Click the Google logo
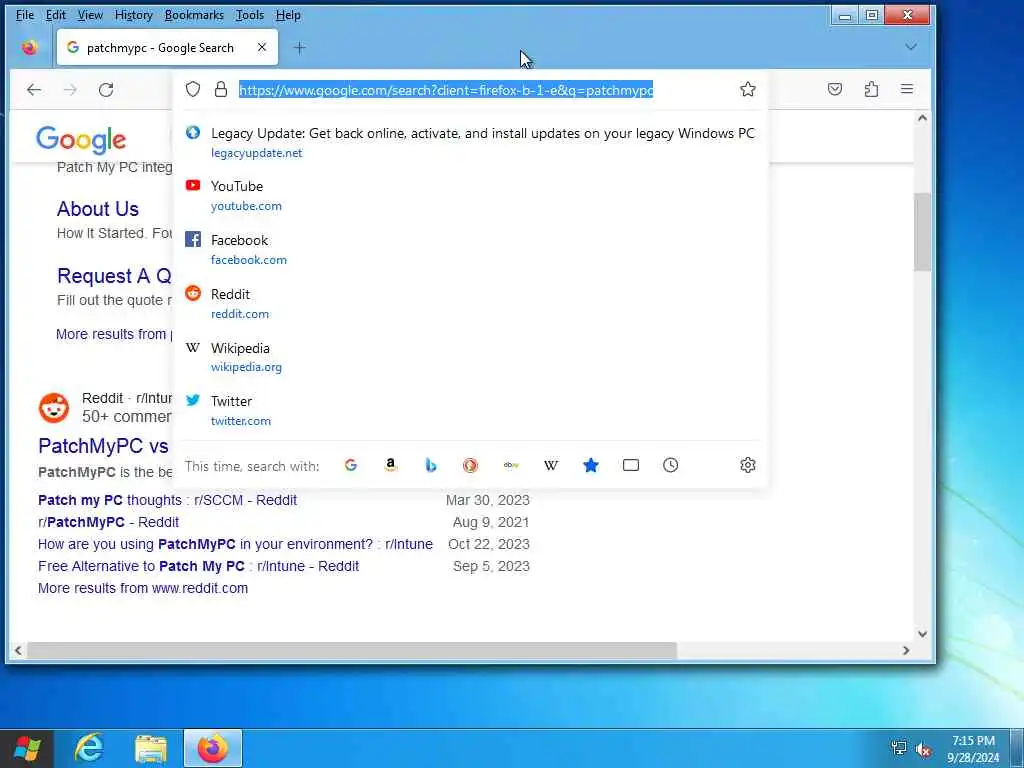 pyautogui.click(x=81, y=140)
